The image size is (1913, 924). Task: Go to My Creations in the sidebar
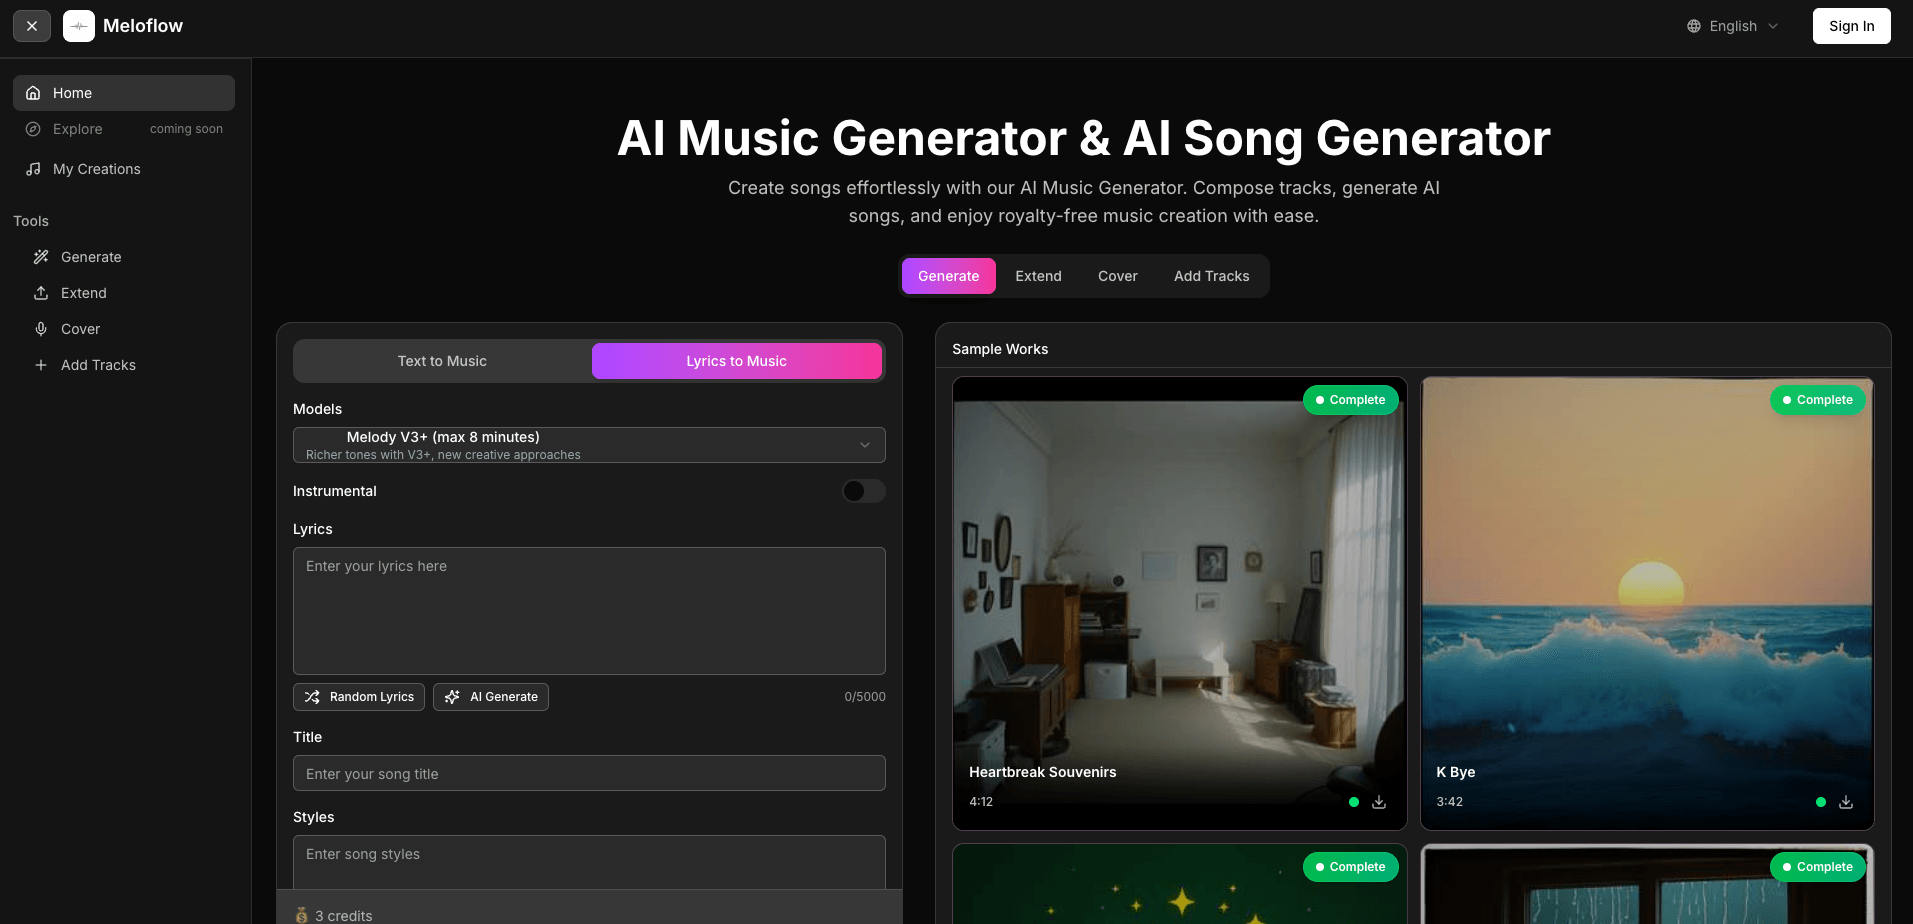[96, 169]
